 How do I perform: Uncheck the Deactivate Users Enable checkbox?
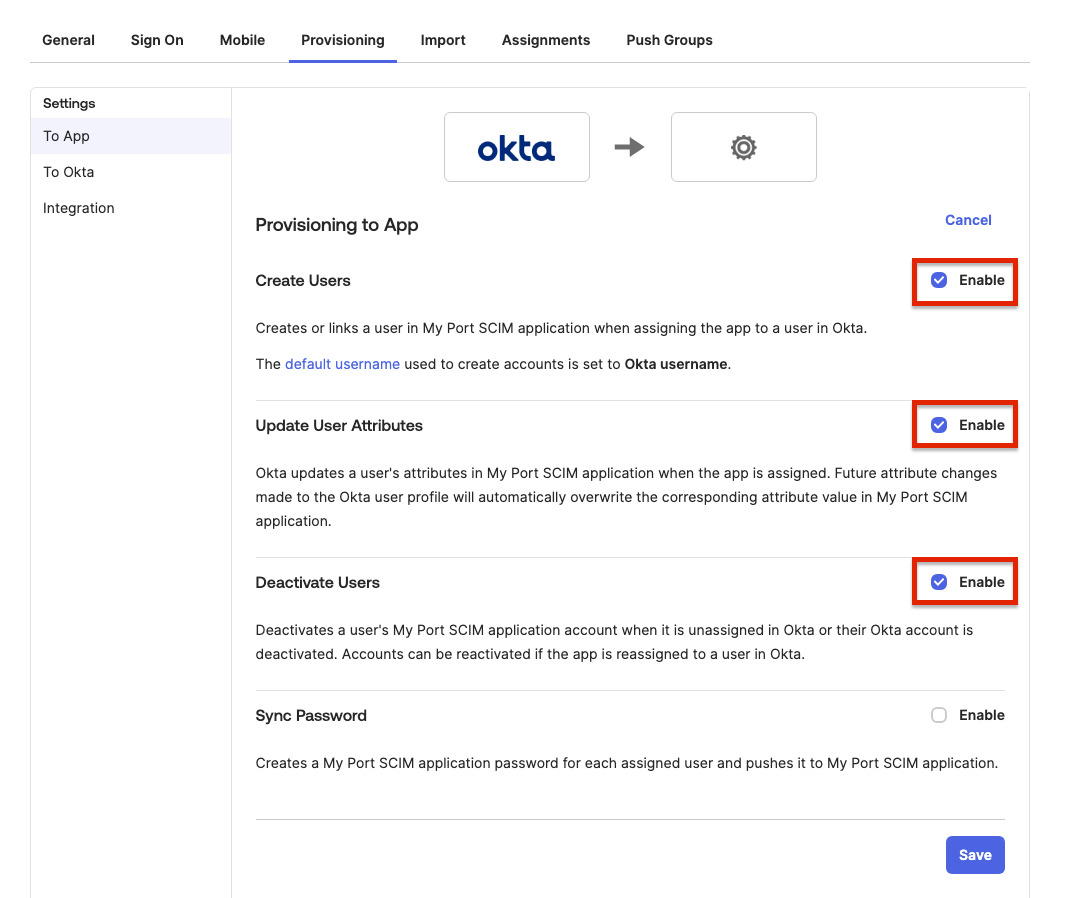click(x=939, y=582)
